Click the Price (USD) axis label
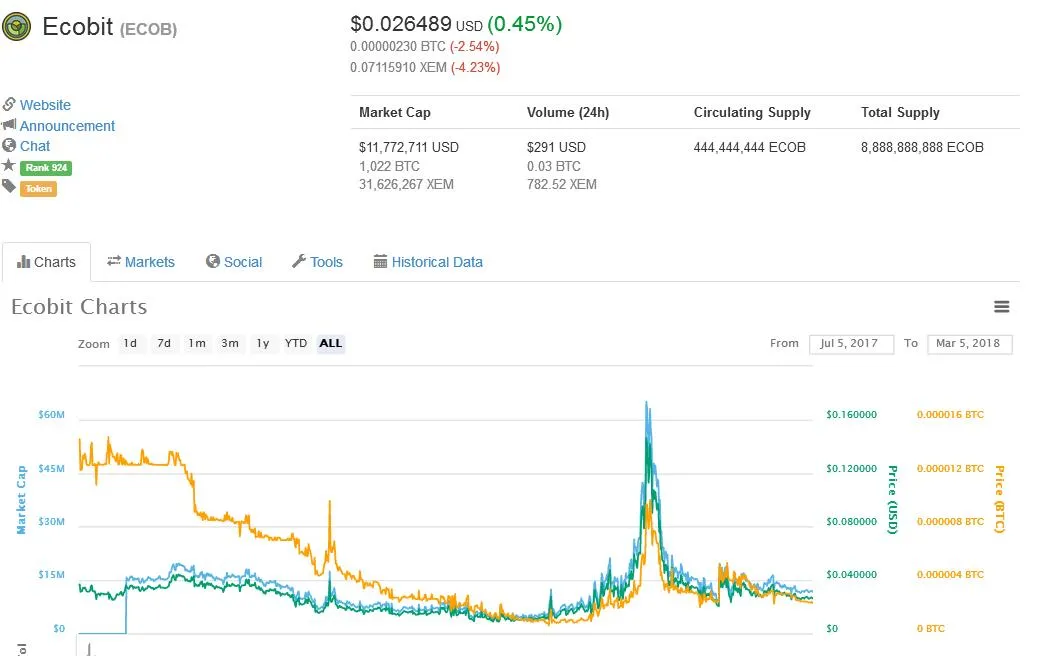Image resolution: width=1038 pixels, height=656 pixels. (892, 500)
